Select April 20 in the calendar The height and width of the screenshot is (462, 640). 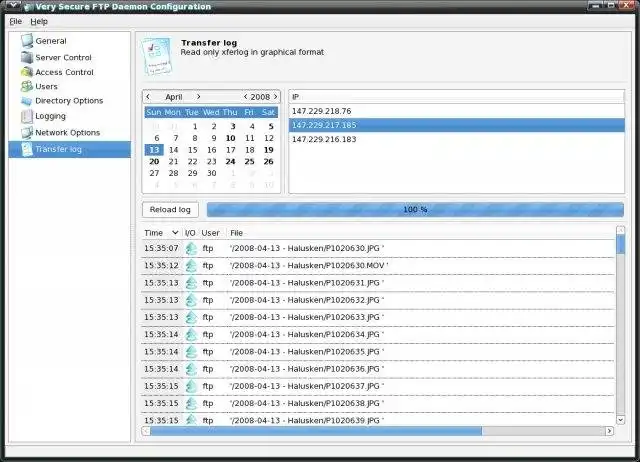click(154, 162)
